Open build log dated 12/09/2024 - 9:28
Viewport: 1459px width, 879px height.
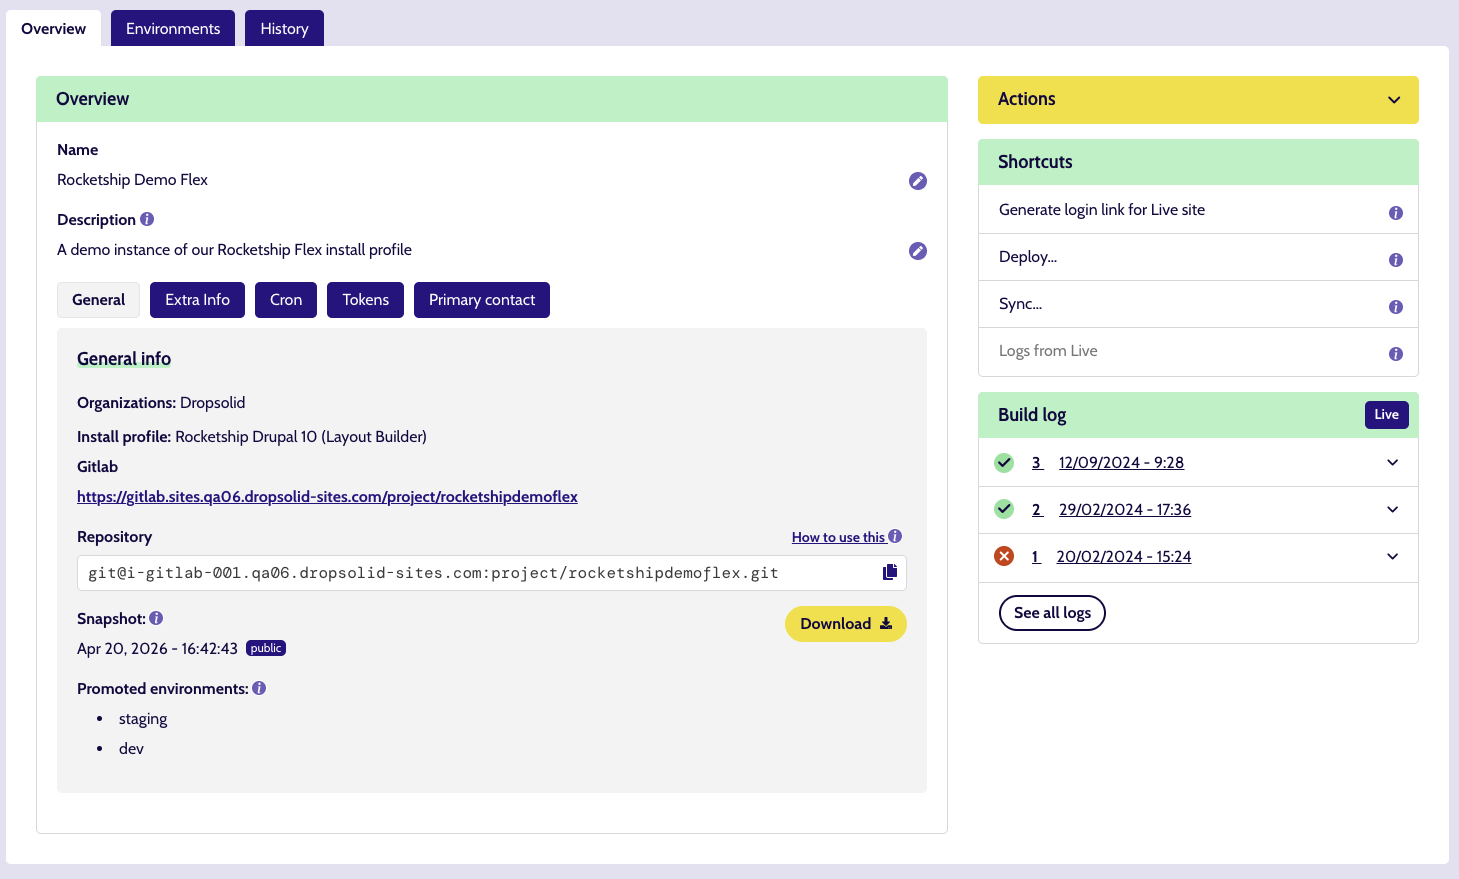(1121, 463)
